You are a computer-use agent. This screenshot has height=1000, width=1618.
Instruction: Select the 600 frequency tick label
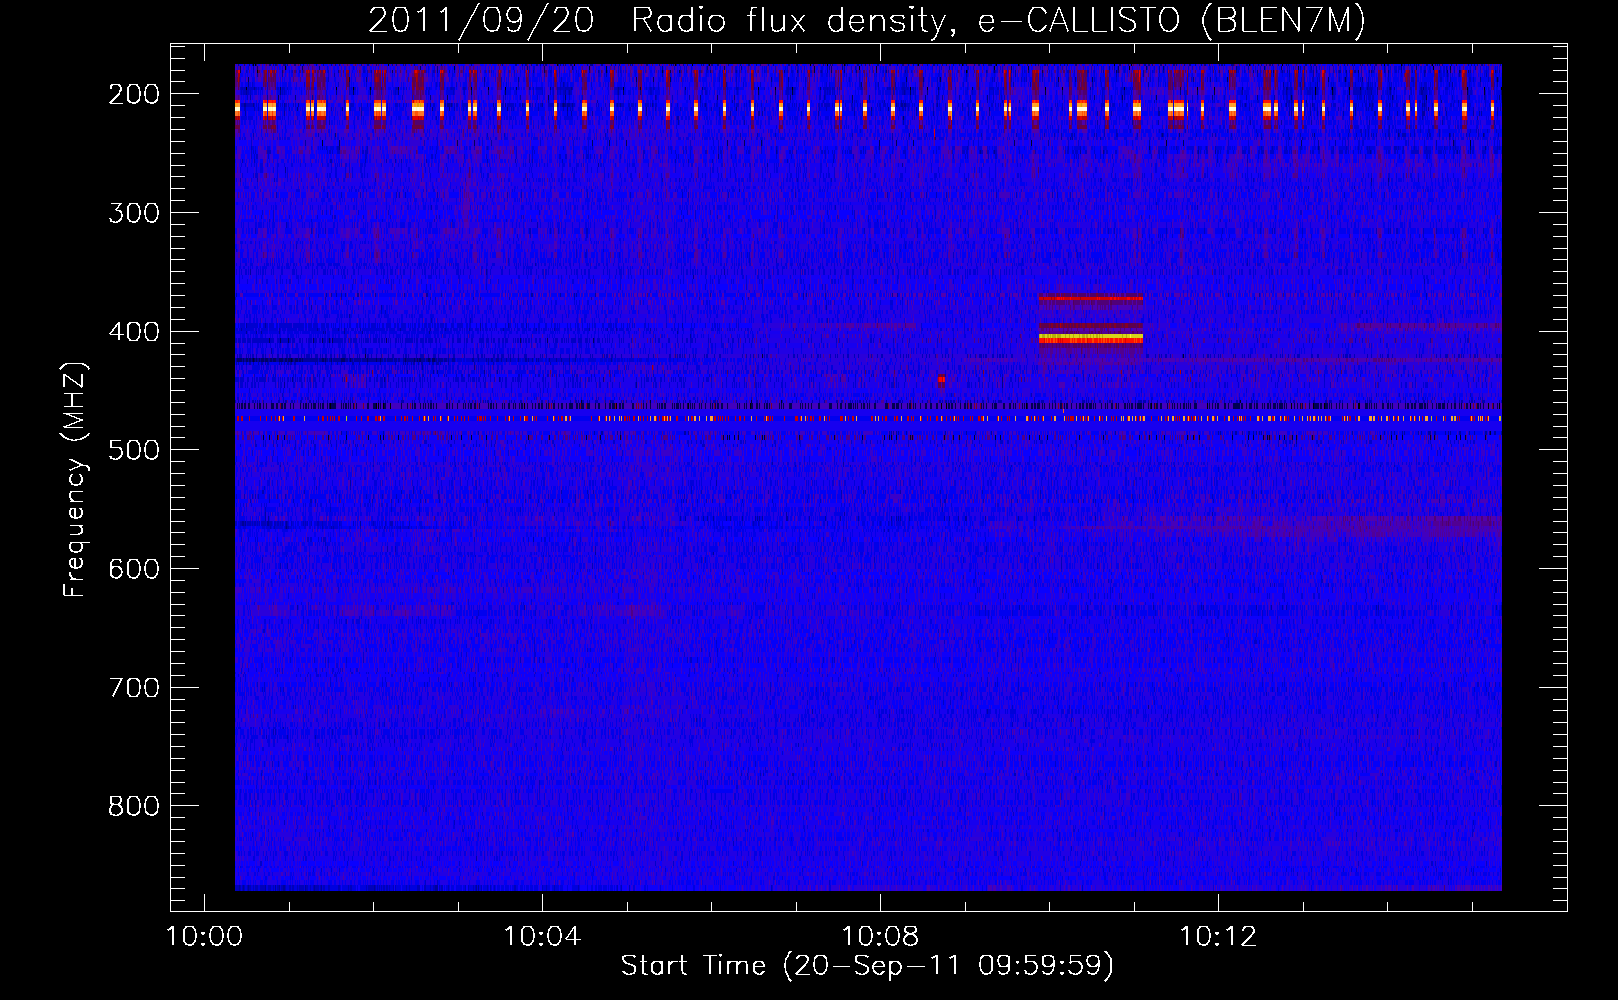point(134,569)
